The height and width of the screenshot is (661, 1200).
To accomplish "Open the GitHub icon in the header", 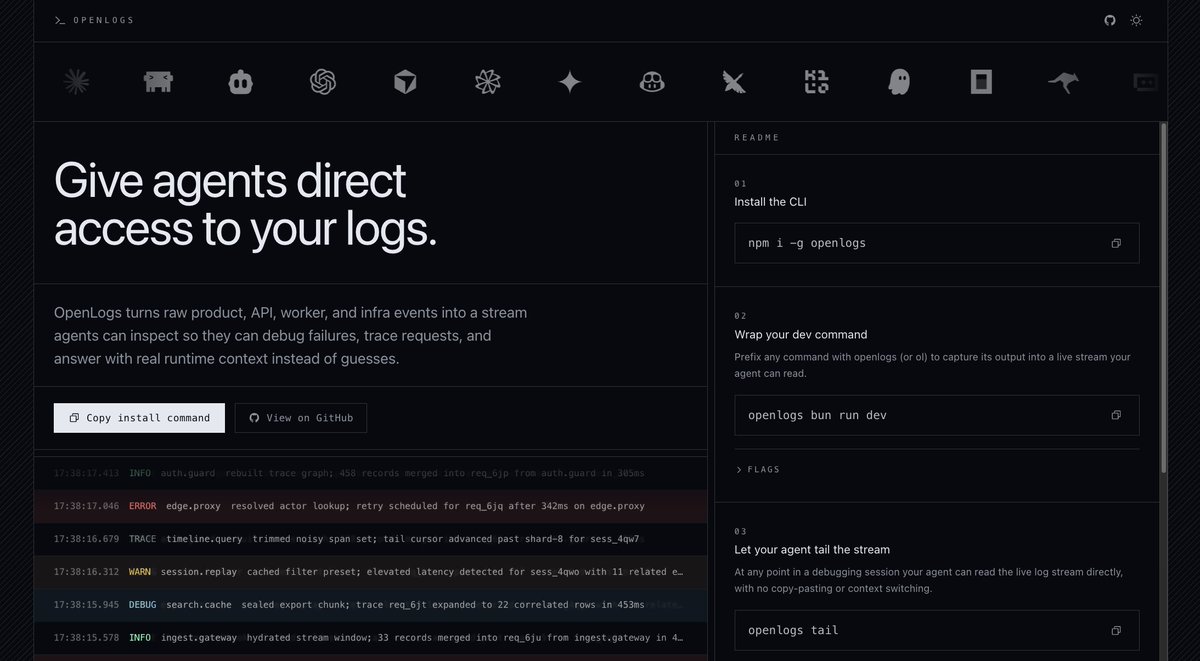I will click(x=1110, y=20).
